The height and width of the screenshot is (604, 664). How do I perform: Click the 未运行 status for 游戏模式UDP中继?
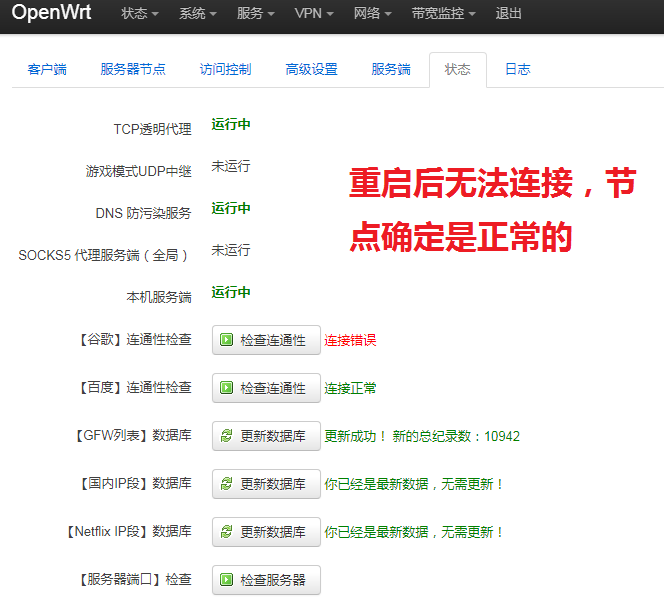pos(231,166)
